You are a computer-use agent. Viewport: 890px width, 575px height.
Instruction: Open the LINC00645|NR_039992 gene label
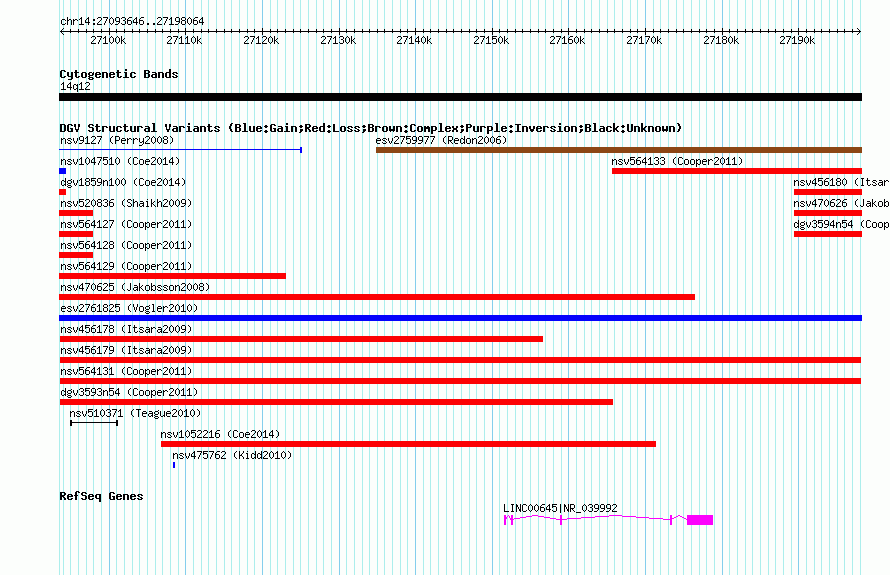[560, 508]
